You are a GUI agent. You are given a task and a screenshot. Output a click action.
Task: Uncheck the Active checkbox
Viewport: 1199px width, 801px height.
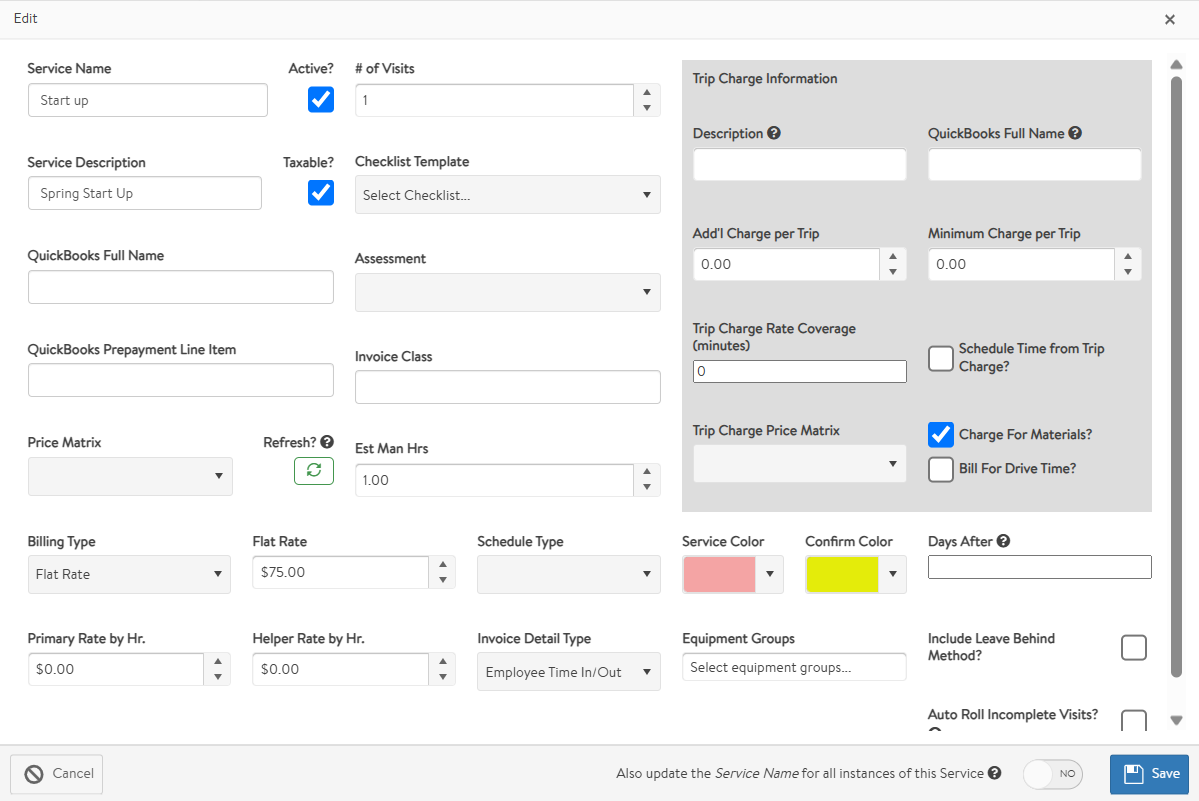pos(321,99)
